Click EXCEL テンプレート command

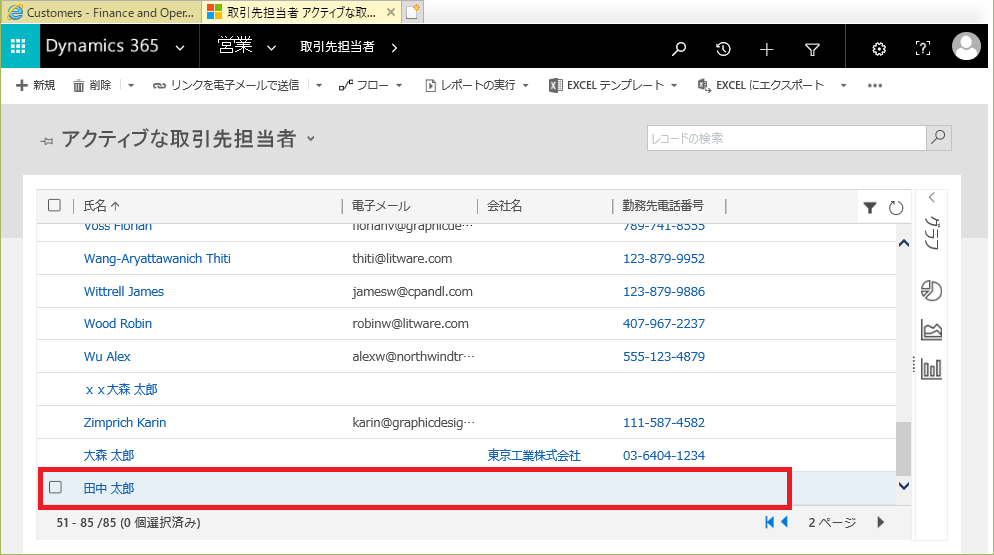coord(607,85)
